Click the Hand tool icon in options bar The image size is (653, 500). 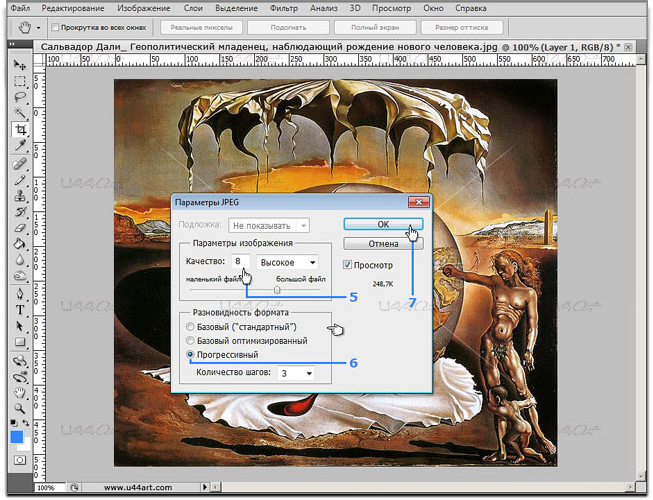tap(25, 28)
